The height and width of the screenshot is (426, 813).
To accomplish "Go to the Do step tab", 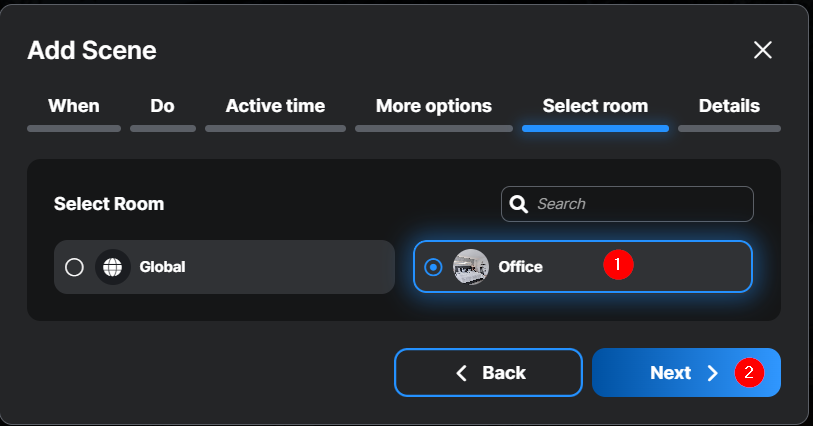I will pyautogui.click(x=163, y=106).
